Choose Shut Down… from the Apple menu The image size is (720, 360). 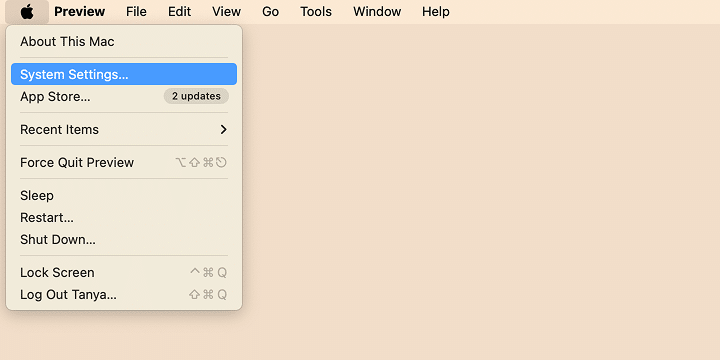click(124, 240)
